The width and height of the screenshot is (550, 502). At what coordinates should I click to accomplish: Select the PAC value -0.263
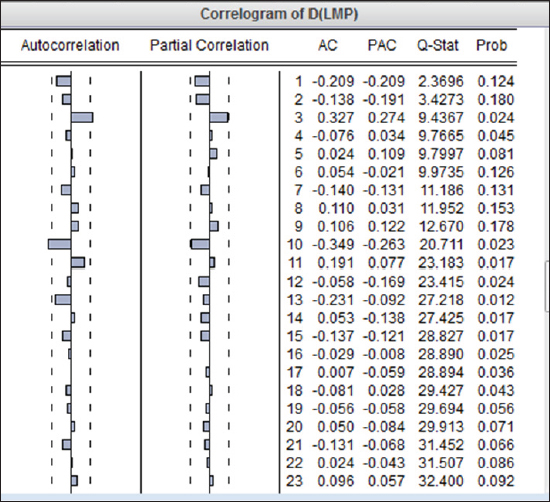coord(384,245)
